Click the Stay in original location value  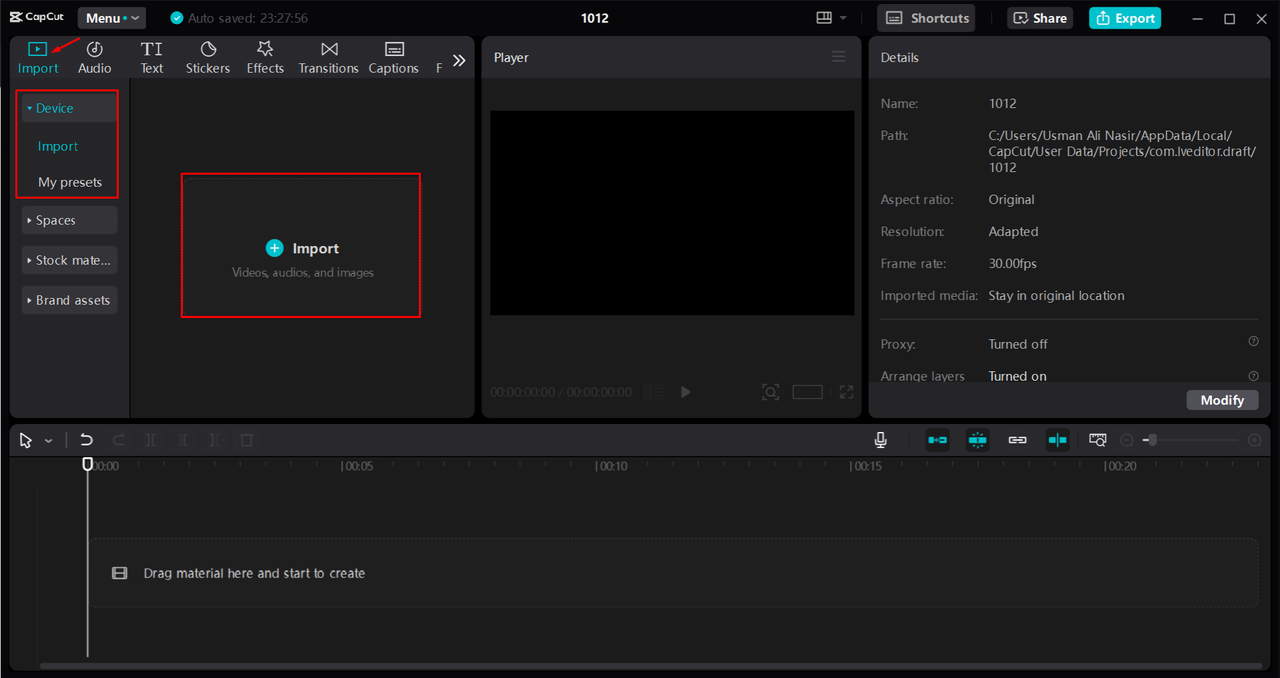coord(1056,296)
